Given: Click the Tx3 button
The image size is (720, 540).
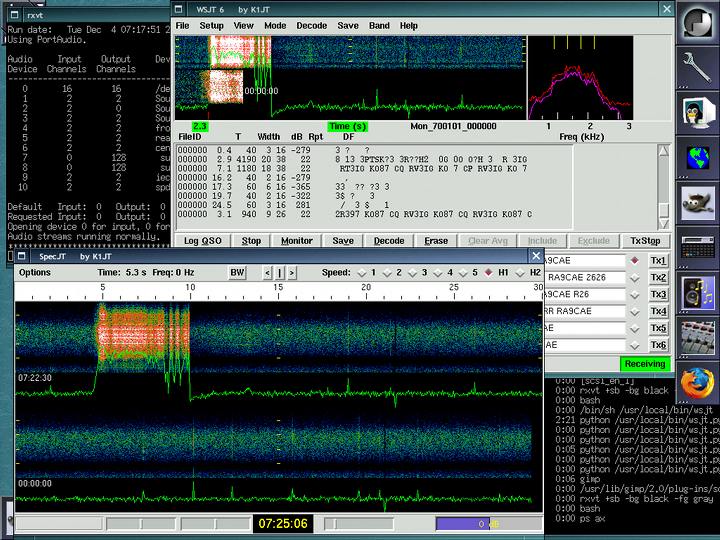Looking at the screenshot, I should (658, 295).
